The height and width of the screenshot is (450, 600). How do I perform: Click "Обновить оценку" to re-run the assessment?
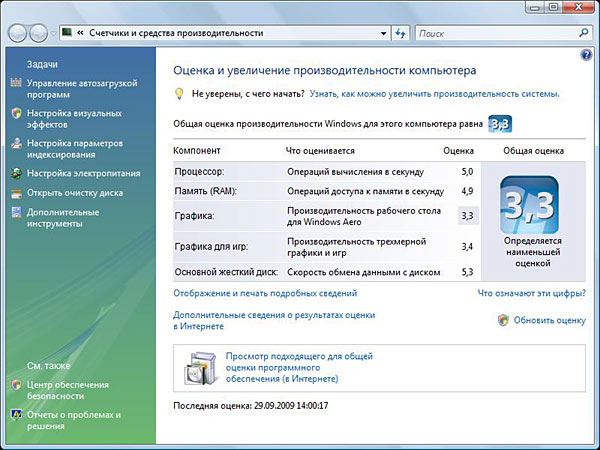pos(549,320)
